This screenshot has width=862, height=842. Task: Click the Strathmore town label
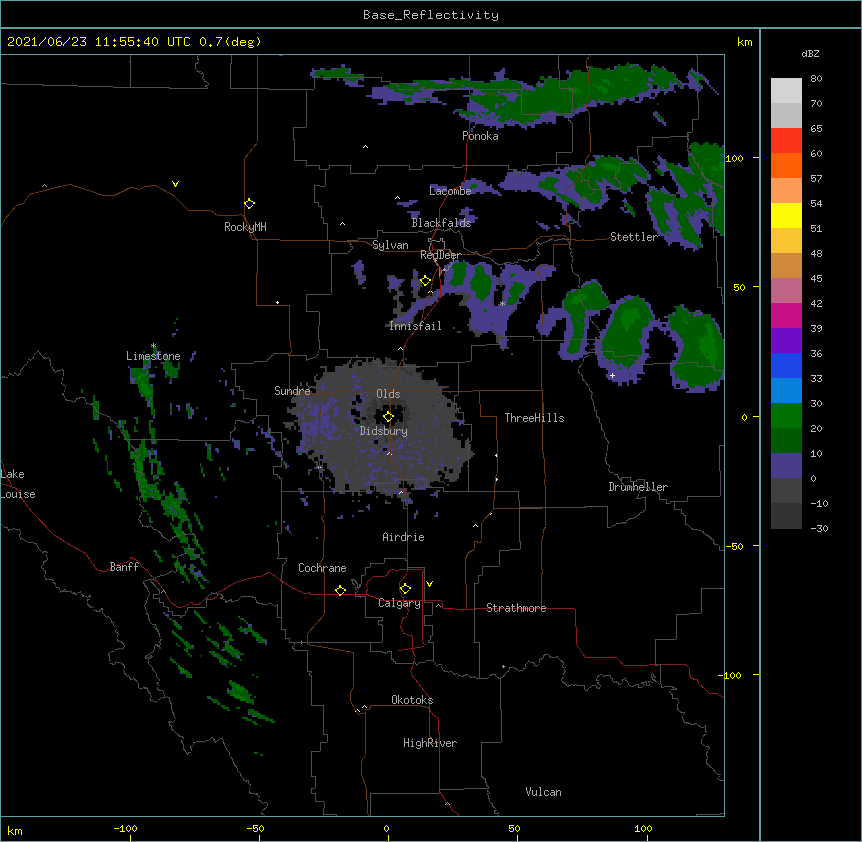pyautogui.click(x=516, y=608)
